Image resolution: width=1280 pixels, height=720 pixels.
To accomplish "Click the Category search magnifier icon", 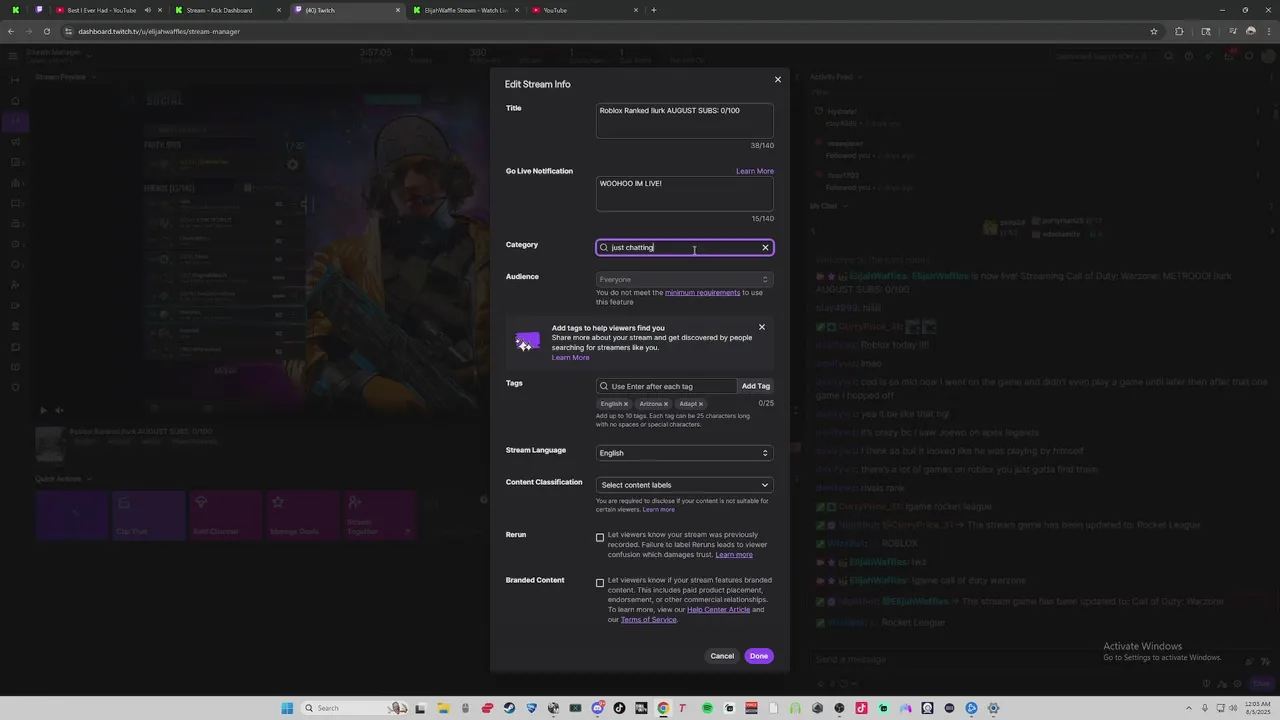I will point(604,247).
